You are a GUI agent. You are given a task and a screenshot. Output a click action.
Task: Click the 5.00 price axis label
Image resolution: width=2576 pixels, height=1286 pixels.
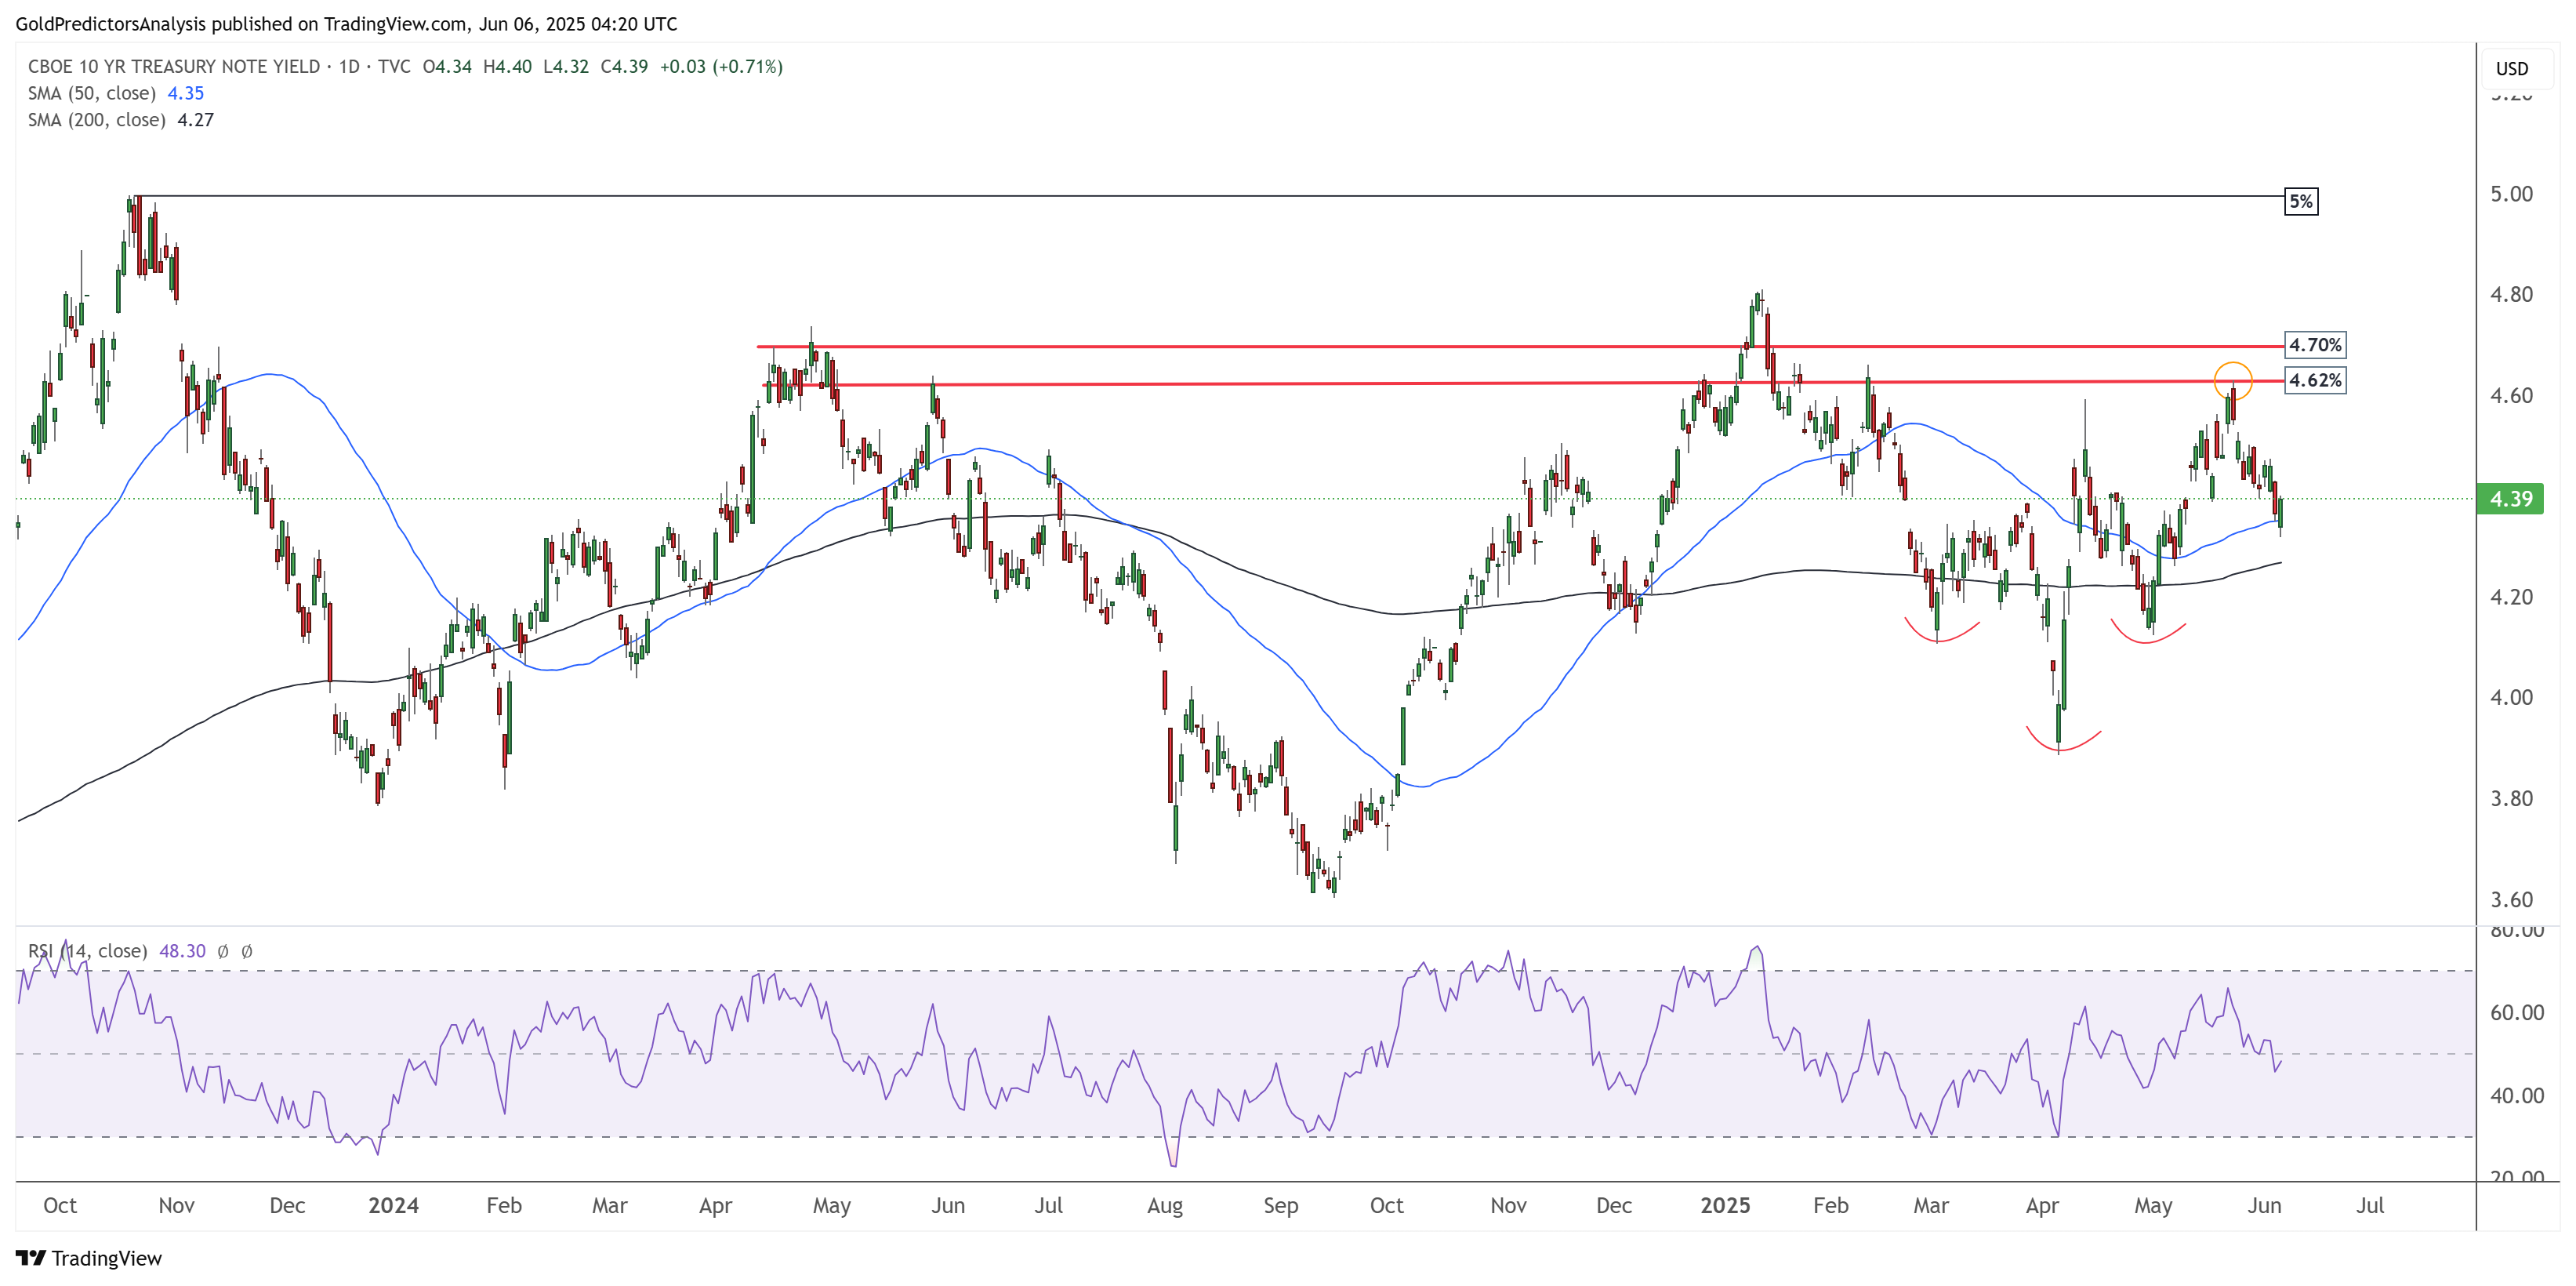(2511, 194)
